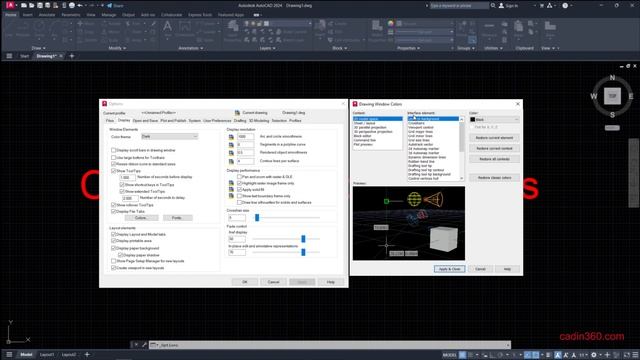Expand the Draw panel dropdown
The image size is (640, 360).
(39, 48)
